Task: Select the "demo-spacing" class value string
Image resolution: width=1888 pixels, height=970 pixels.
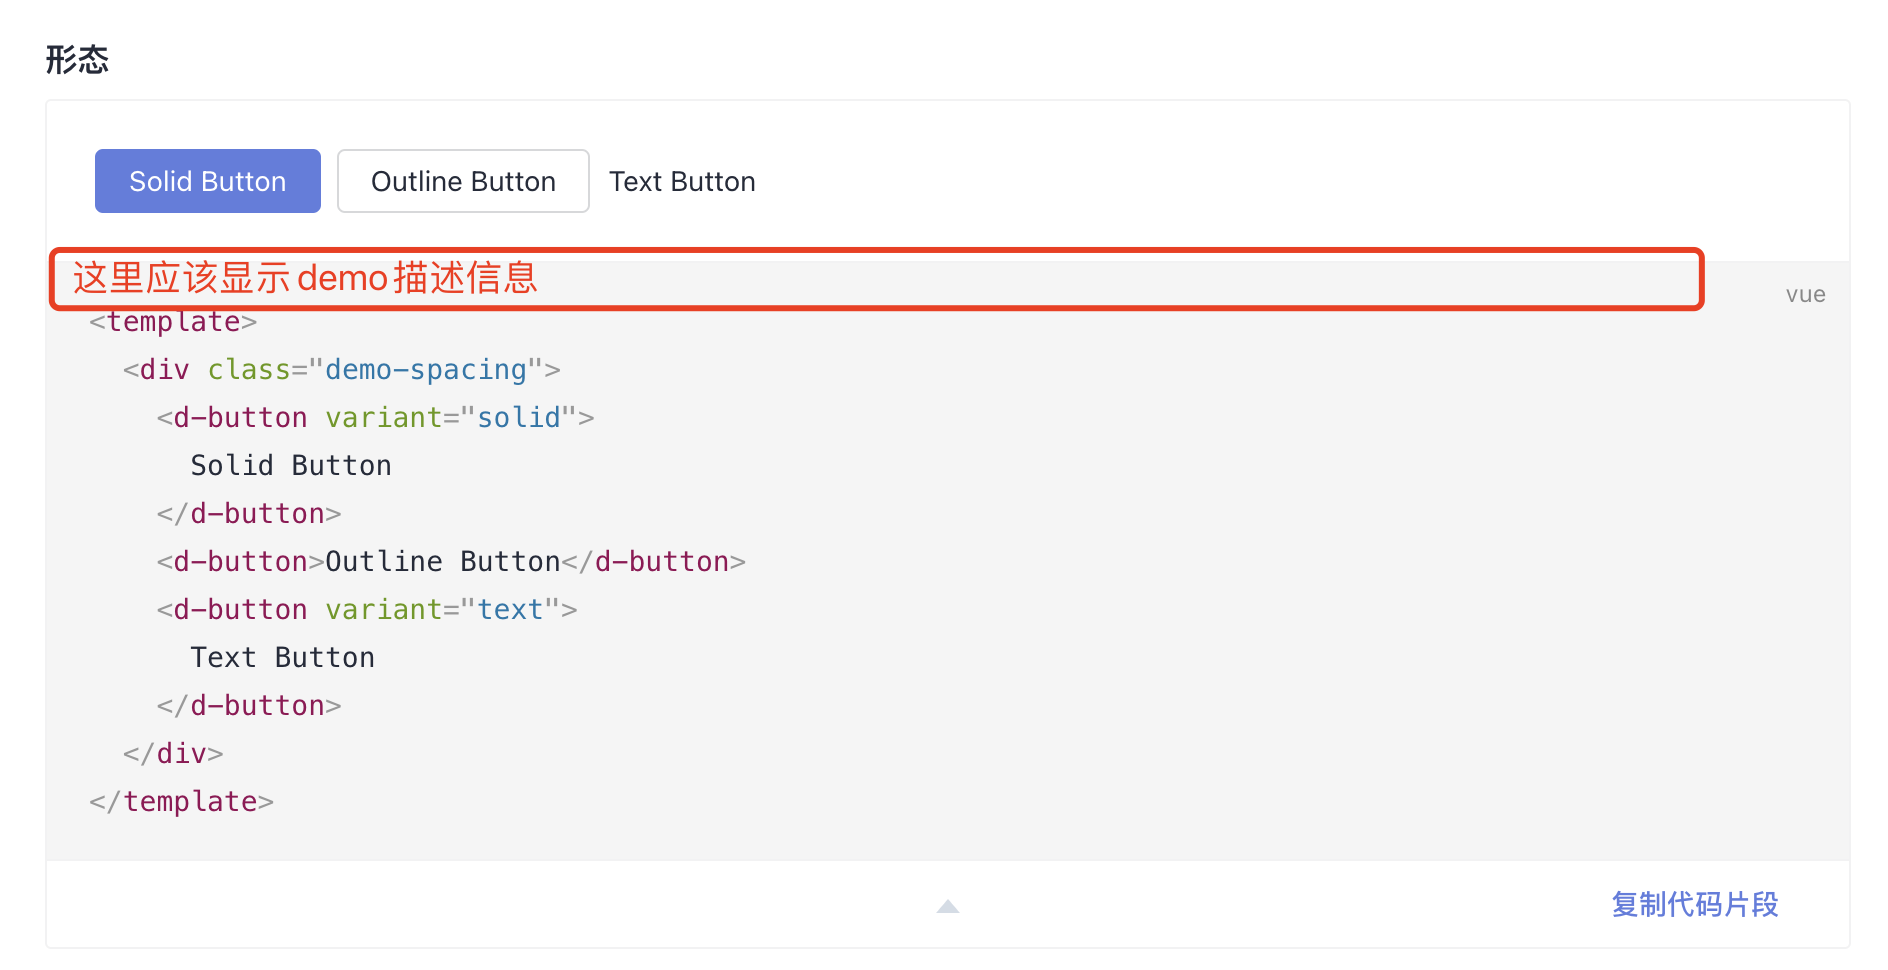Action: (426, 370)
